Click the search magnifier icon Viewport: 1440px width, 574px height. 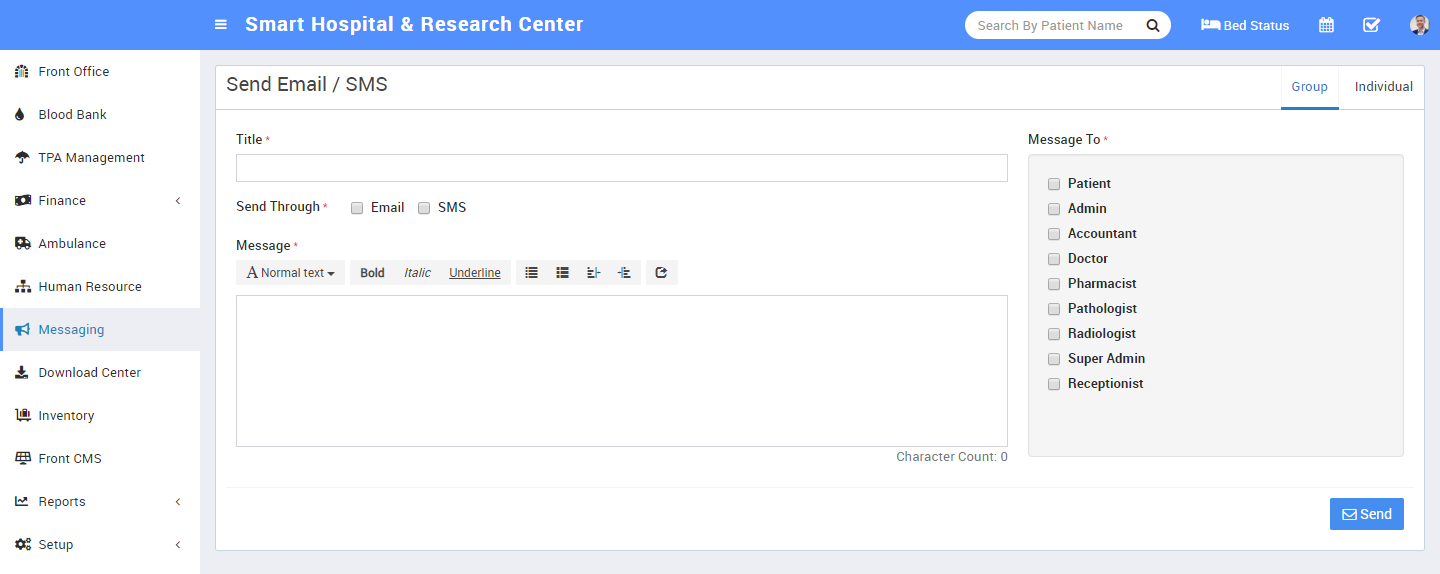[1153, 25]
